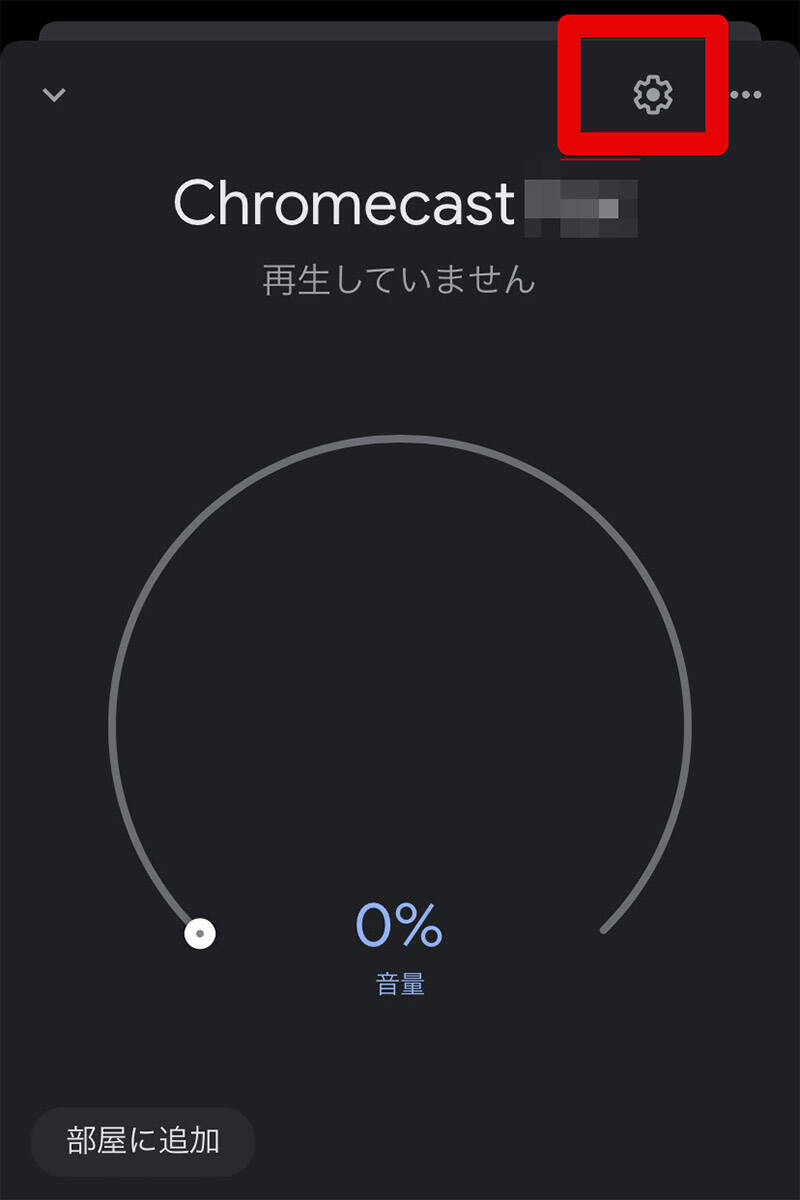Click the upper-right curve of volume arc
Image resolution: width=800 pixels, height=1200 pixels.
[605, 520]
